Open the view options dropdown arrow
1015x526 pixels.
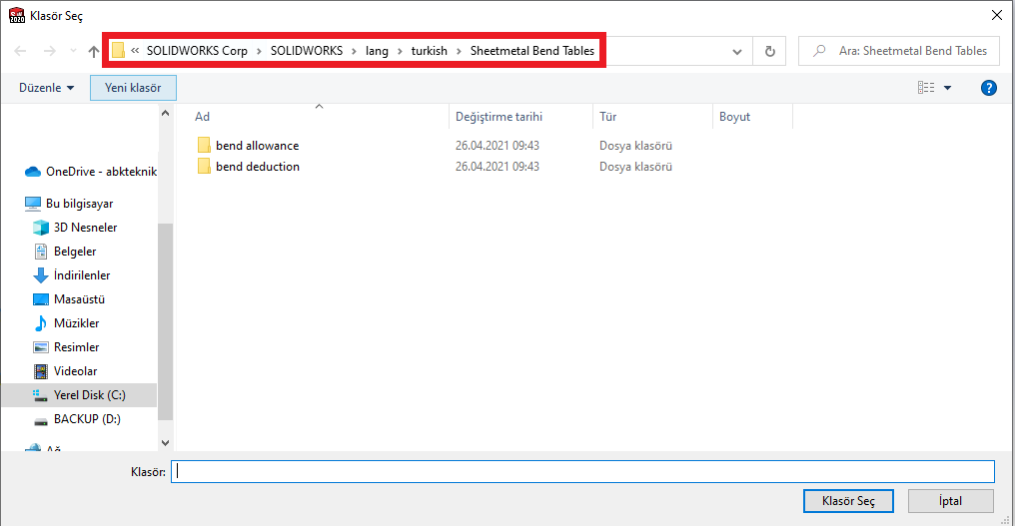pos(947,88)
